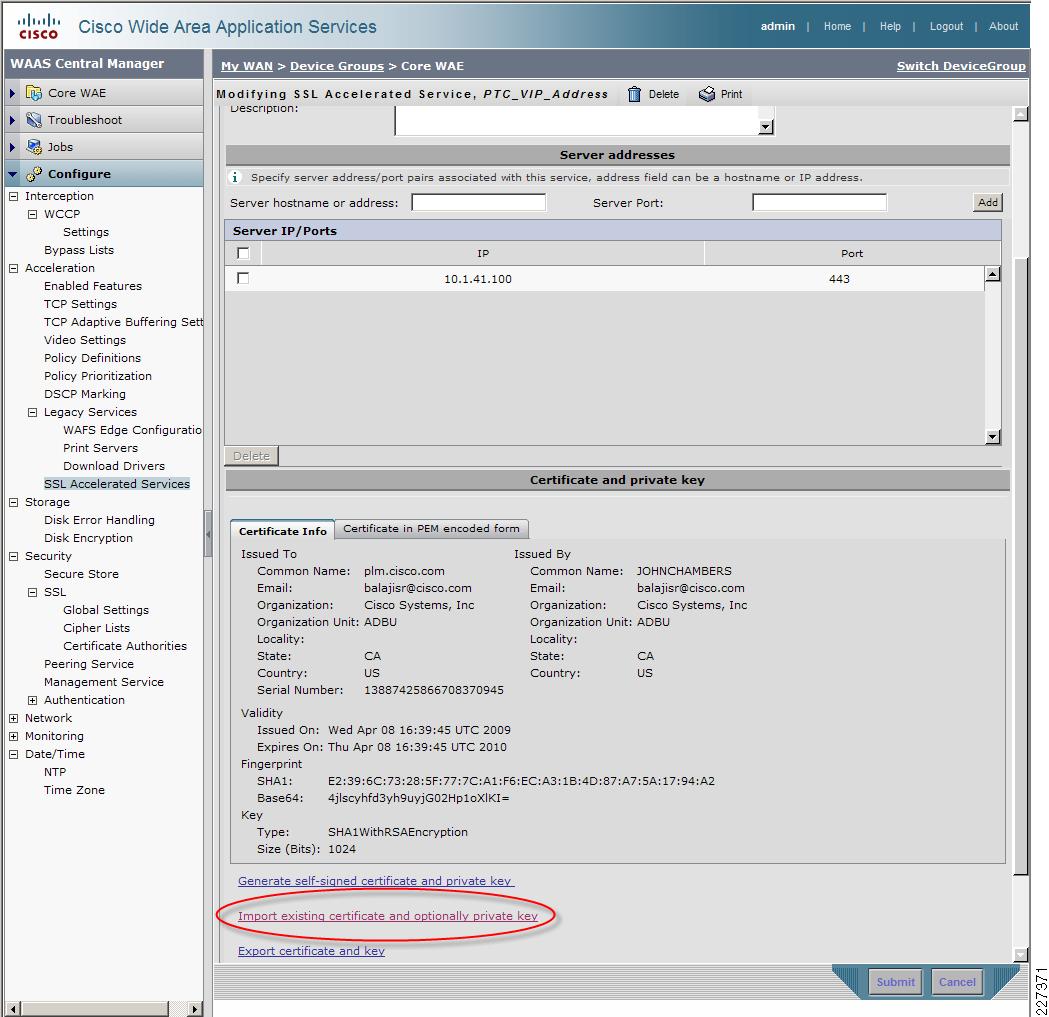The height and width of the screenshot is (1017, 1049).
Task: Click the Troubleshoot tools icon
Action: [33, 120]
